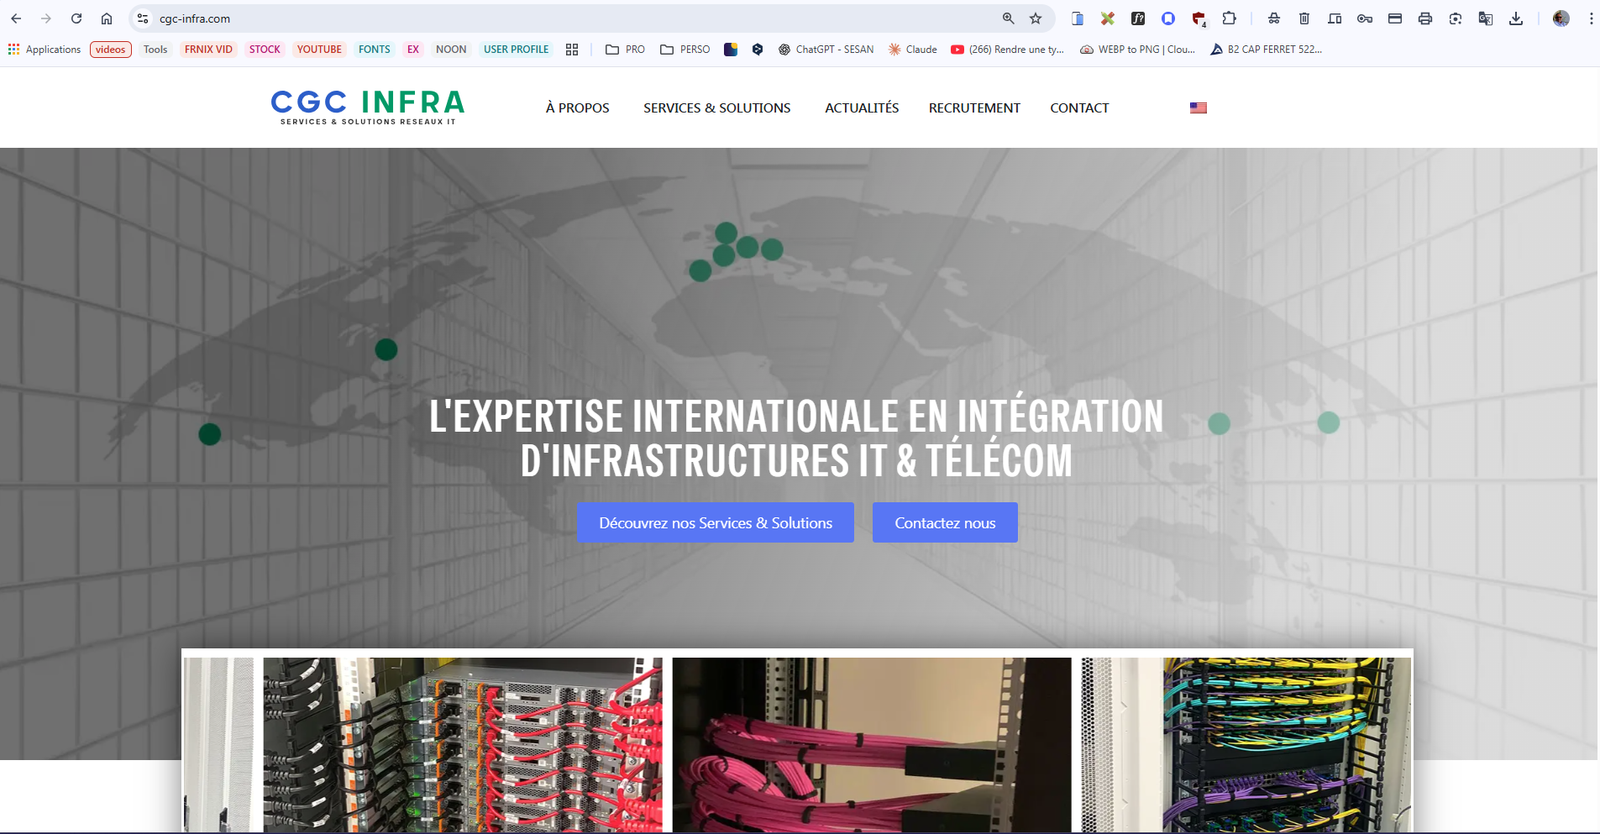
Task: Open the browser Extensions puzzle icon
Action: 1229,19
